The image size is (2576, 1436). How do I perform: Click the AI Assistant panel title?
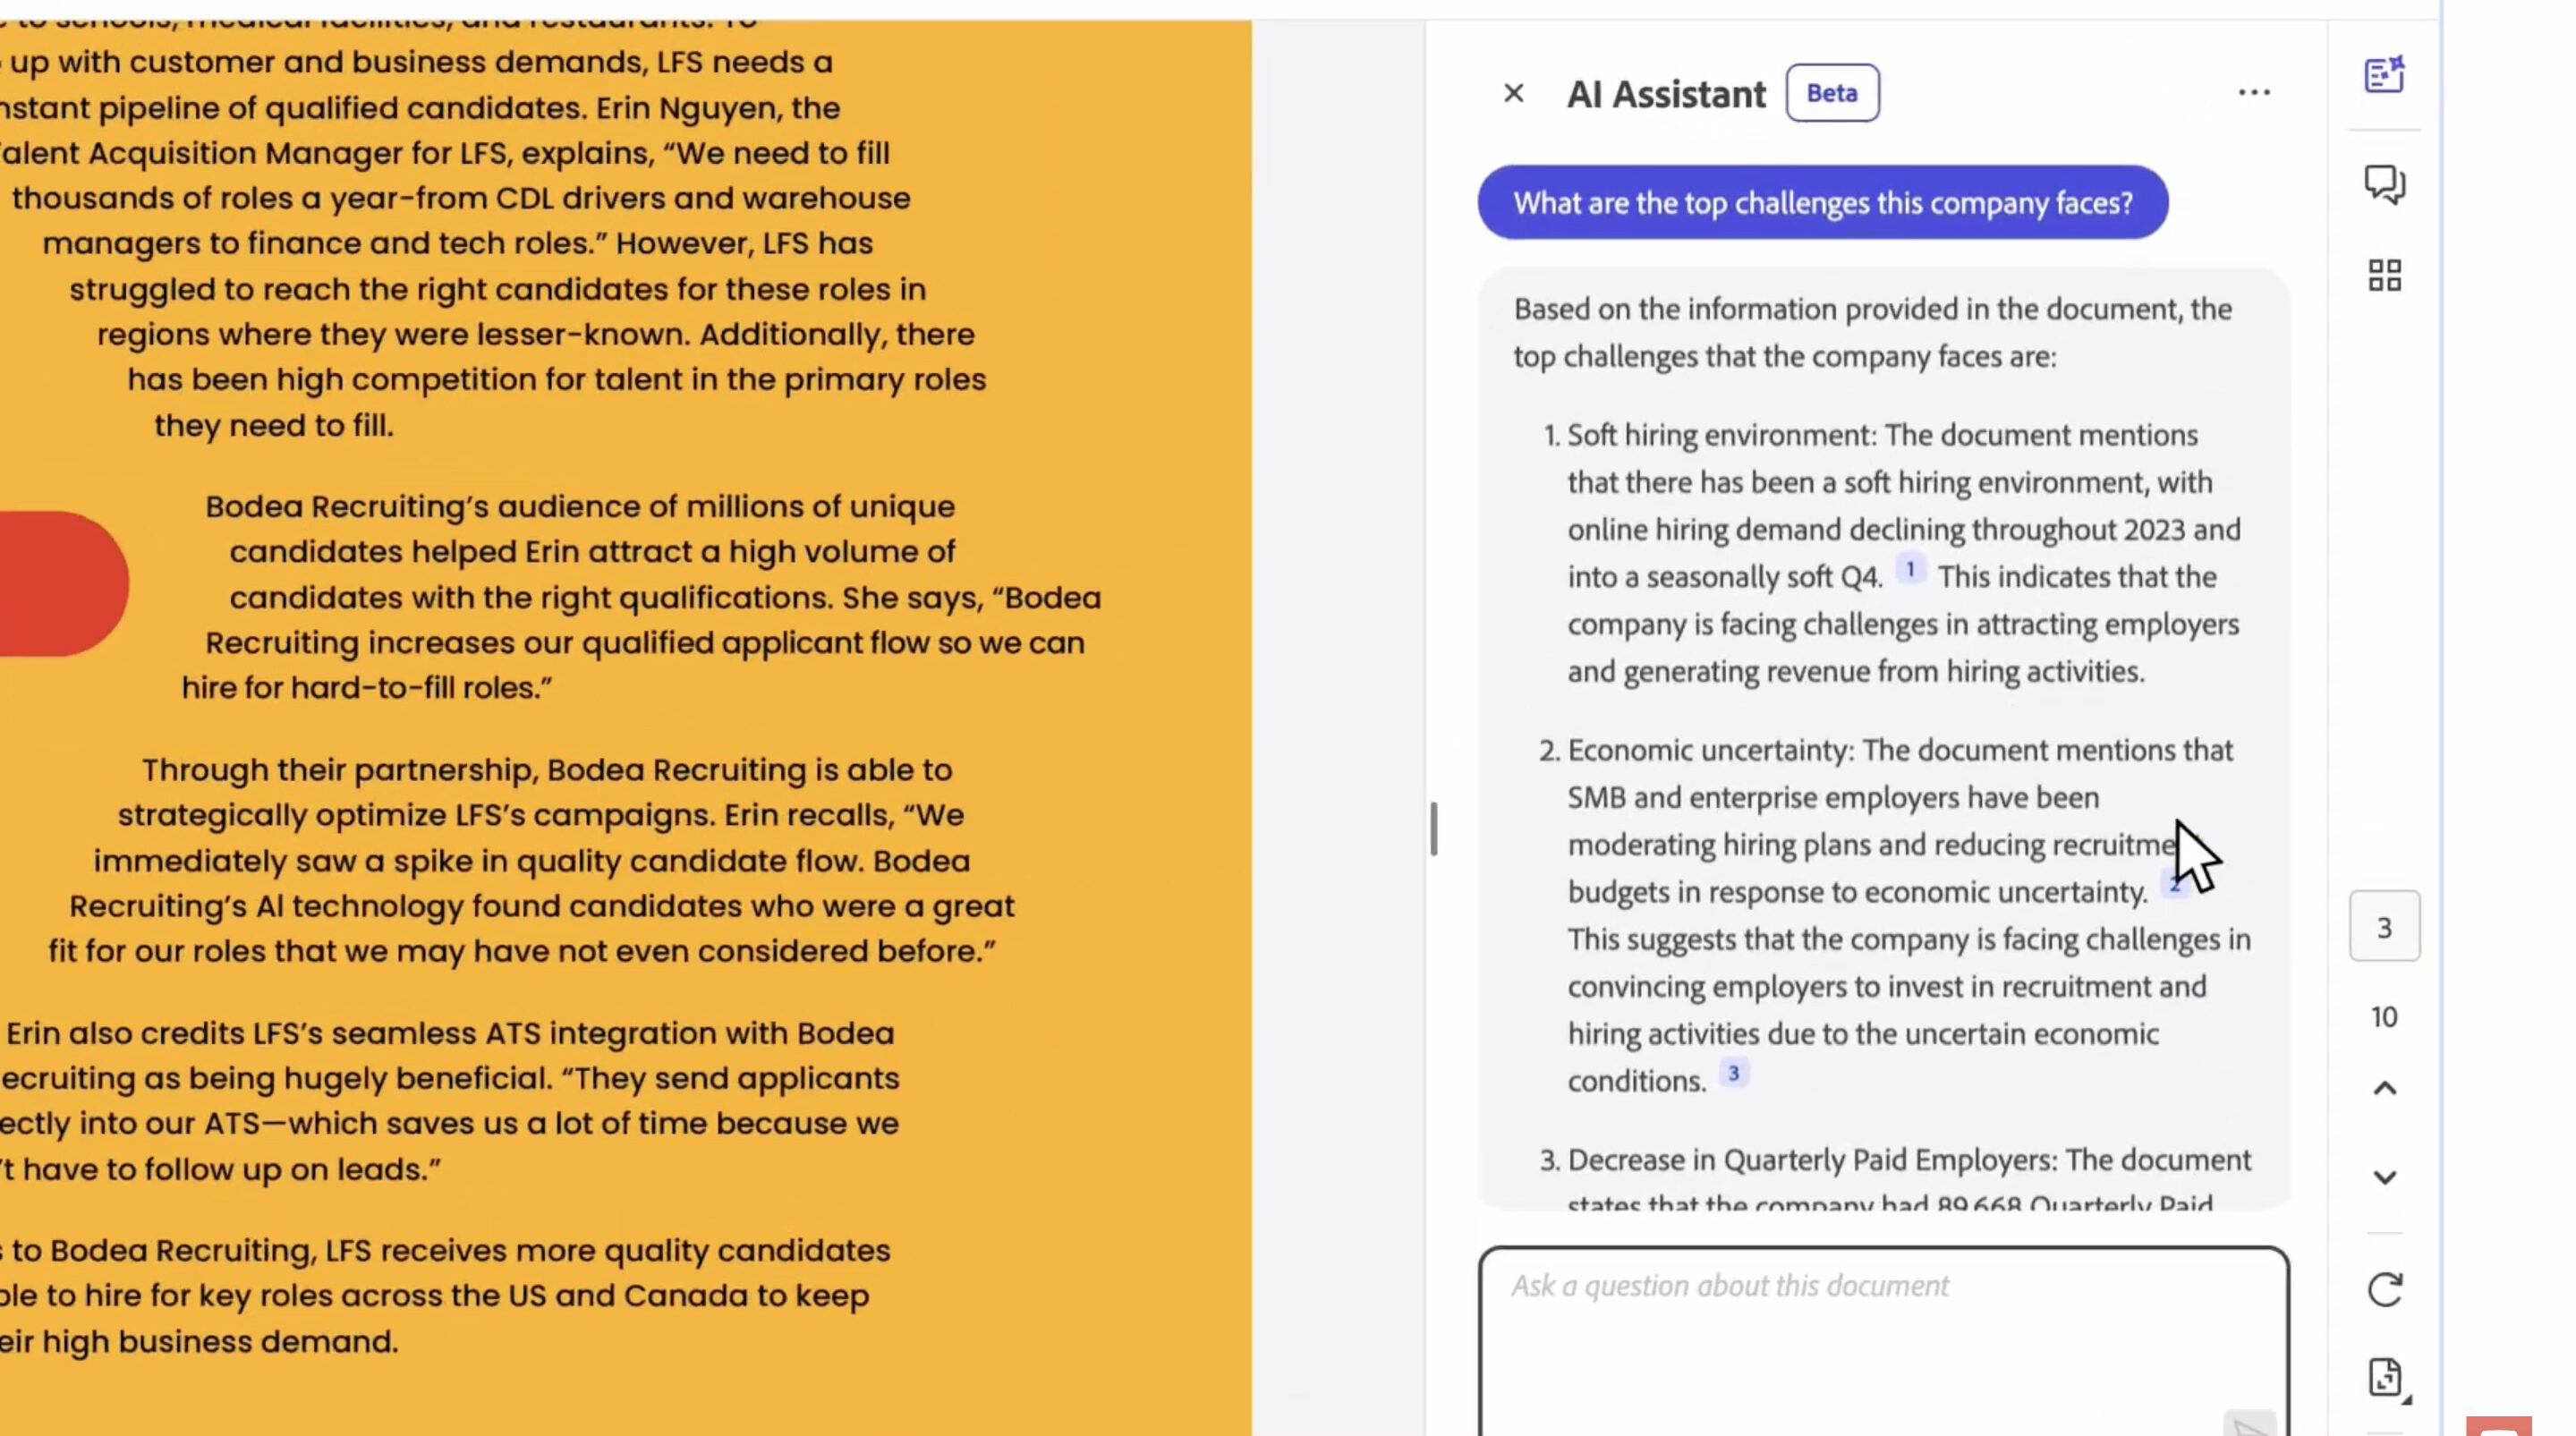click(x=1666, y=94)
